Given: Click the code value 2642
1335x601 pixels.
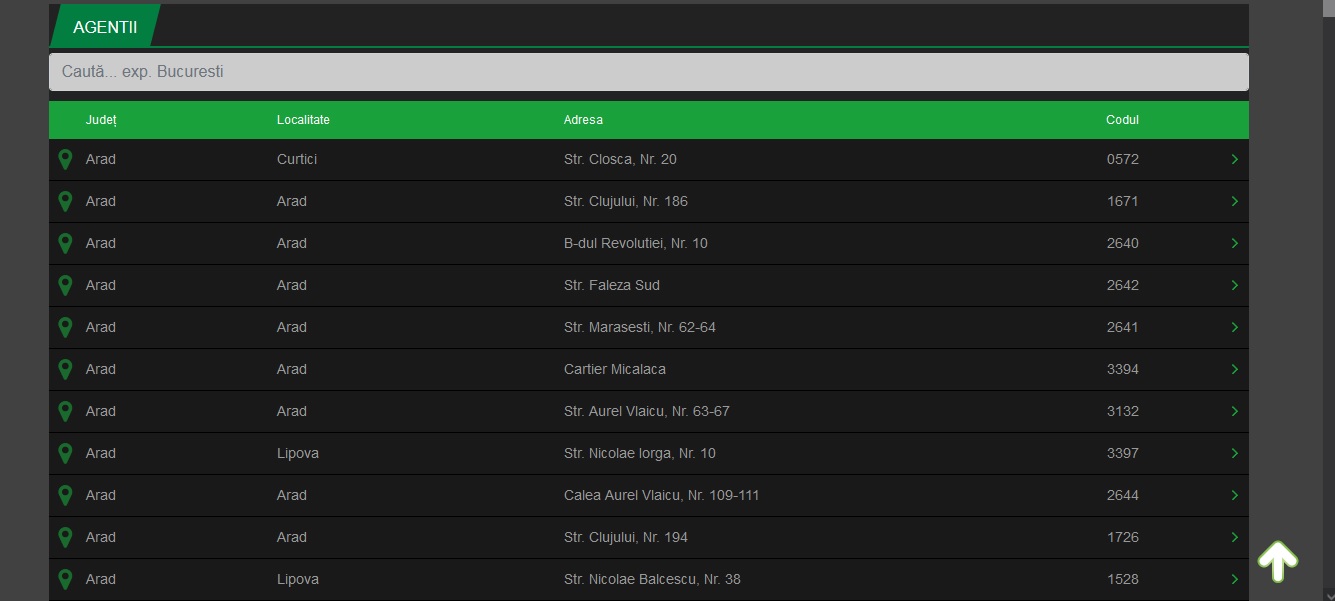Looking at the screenshot, I should [1123, 285].
